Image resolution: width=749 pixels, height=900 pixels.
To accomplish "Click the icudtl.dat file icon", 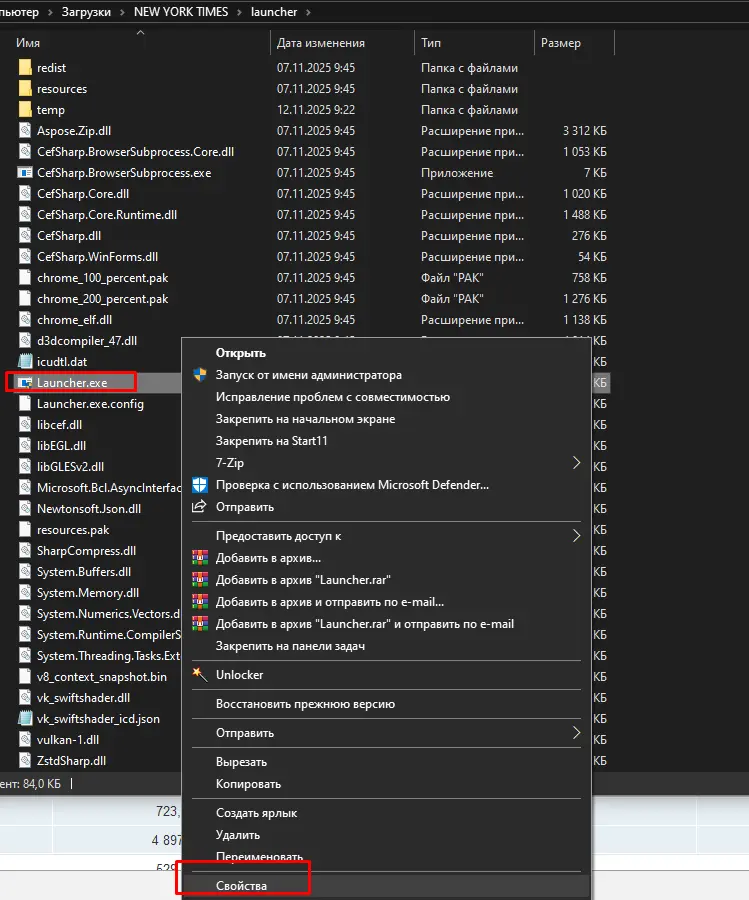I will 25,362.
